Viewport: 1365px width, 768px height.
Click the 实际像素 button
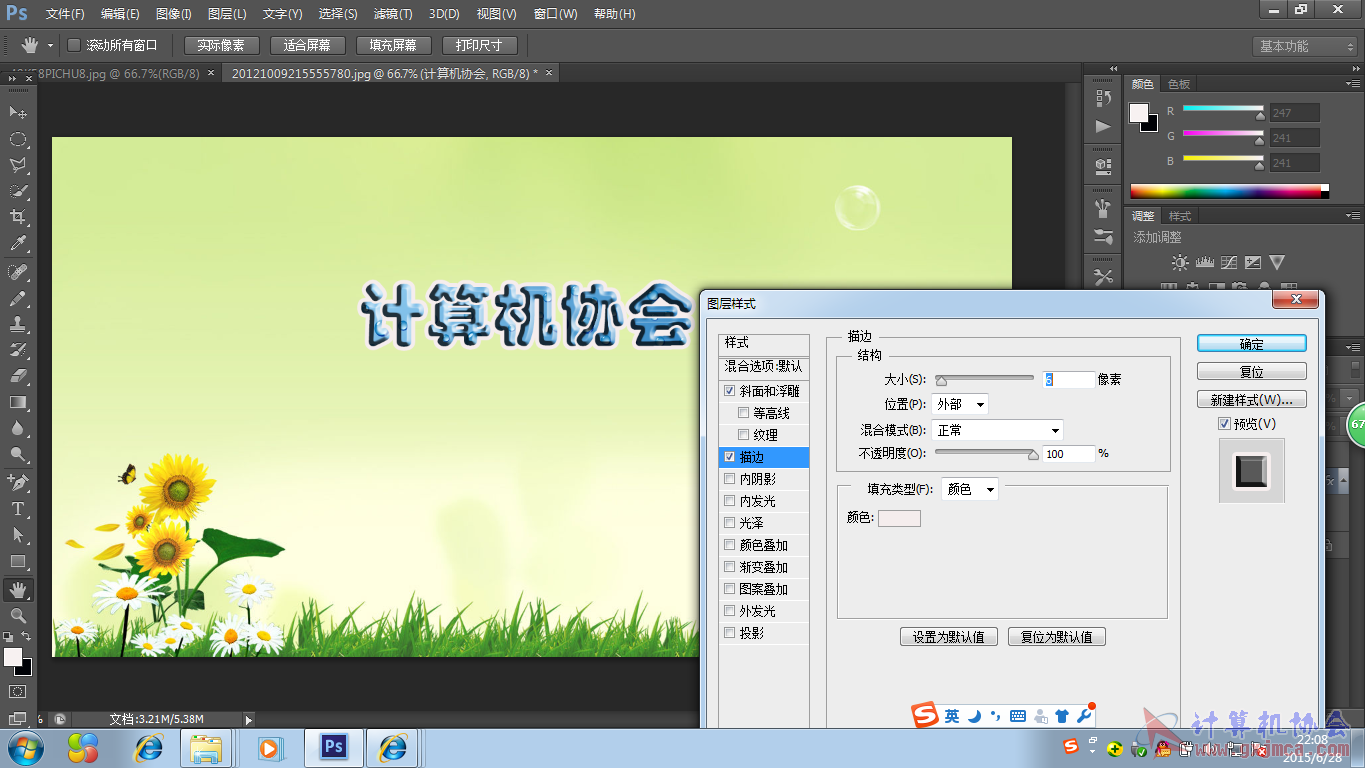pos(221,45)
